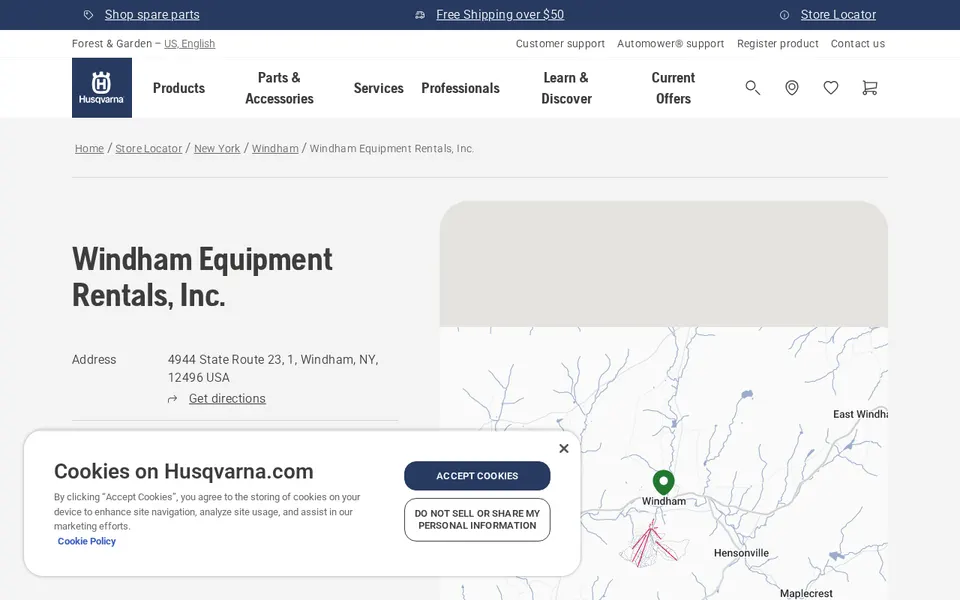The width and height of the screenshot is (960, 600).
Task: Click the East Windham label on map
Action: click(860, 414)
